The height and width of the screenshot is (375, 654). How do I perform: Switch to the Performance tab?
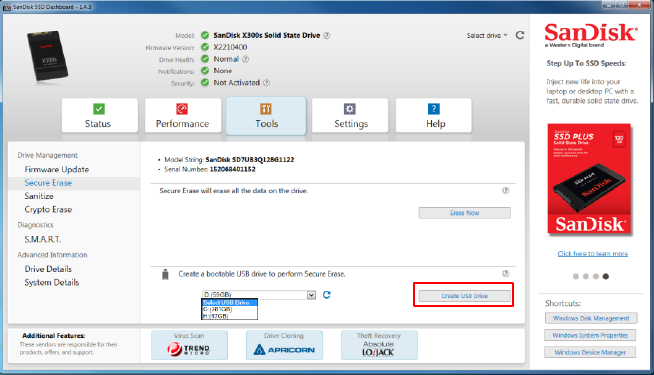click(183, 116)
